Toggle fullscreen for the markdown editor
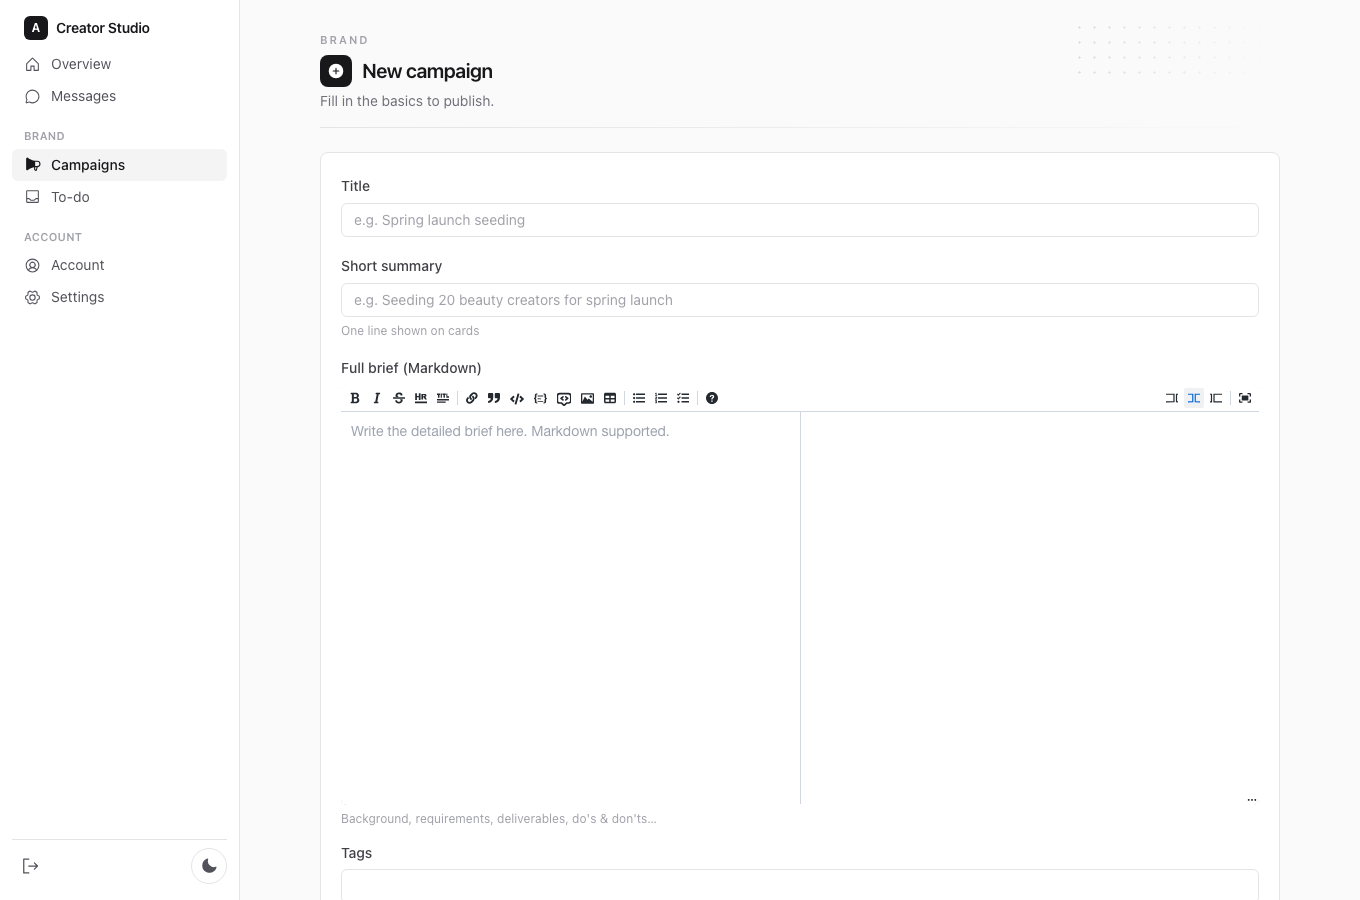This screenshot has width=1360, height=900. point(1245,398)
